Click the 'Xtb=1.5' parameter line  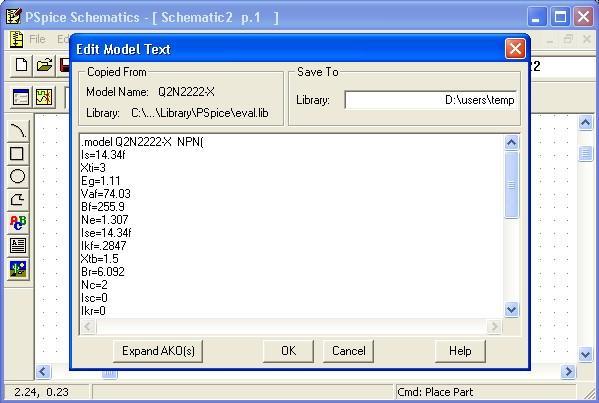coord(100,259)
